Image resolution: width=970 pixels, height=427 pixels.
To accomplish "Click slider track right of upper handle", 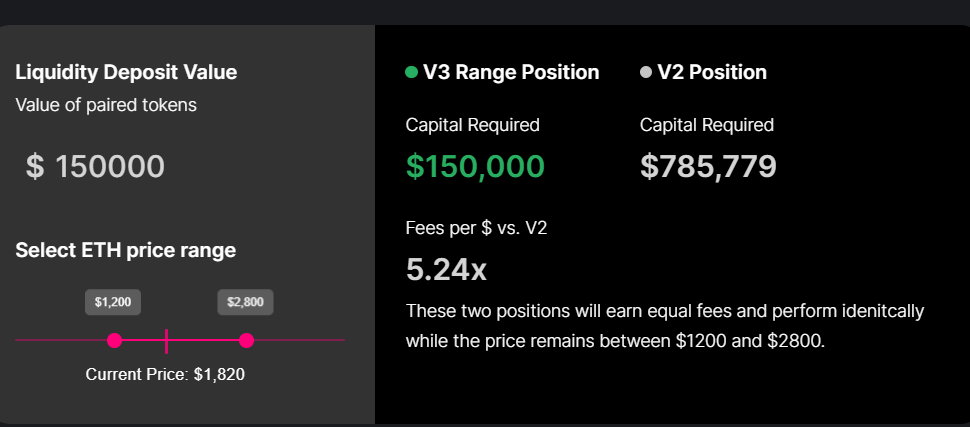I will tap(300, 341).
